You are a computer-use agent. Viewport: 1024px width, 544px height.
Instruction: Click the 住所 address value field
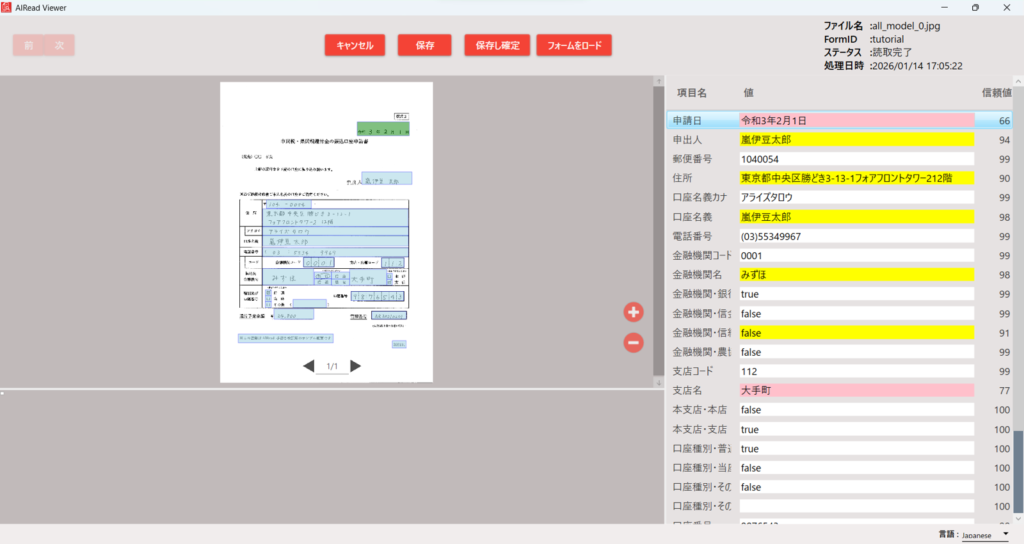coord(856,178)
